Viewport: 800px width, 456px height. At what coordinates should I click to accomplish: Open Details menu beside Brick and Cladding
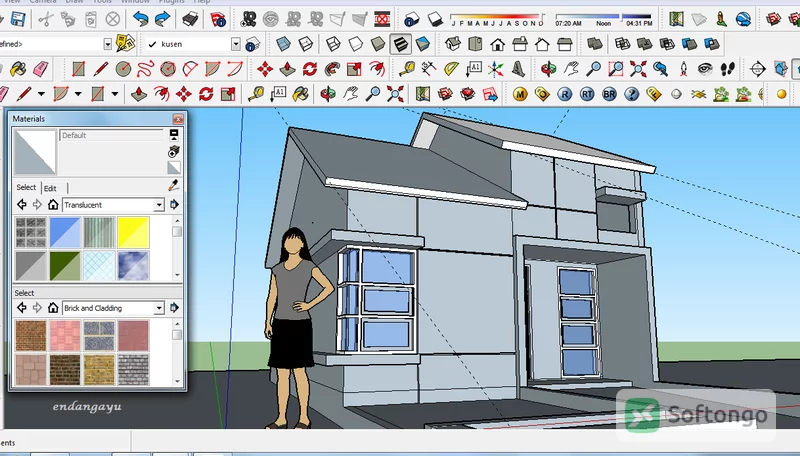[x=174, y=308]
